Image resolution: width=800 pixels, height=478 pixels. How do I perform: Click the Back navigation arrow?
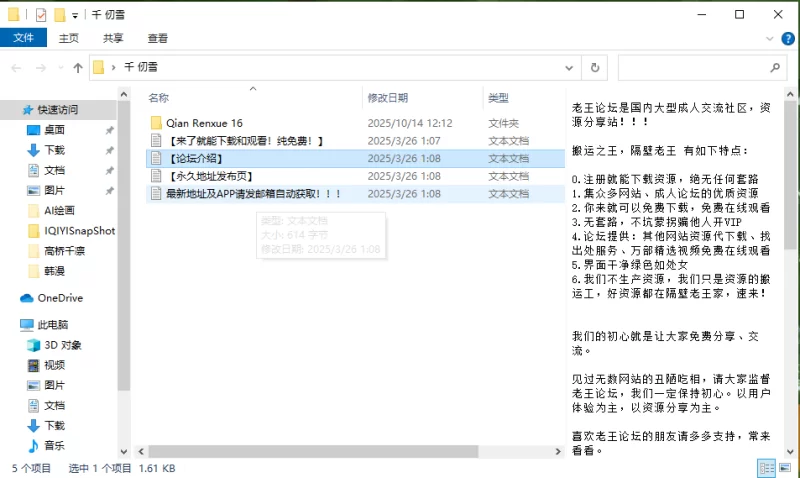click(x=16, y=68)
